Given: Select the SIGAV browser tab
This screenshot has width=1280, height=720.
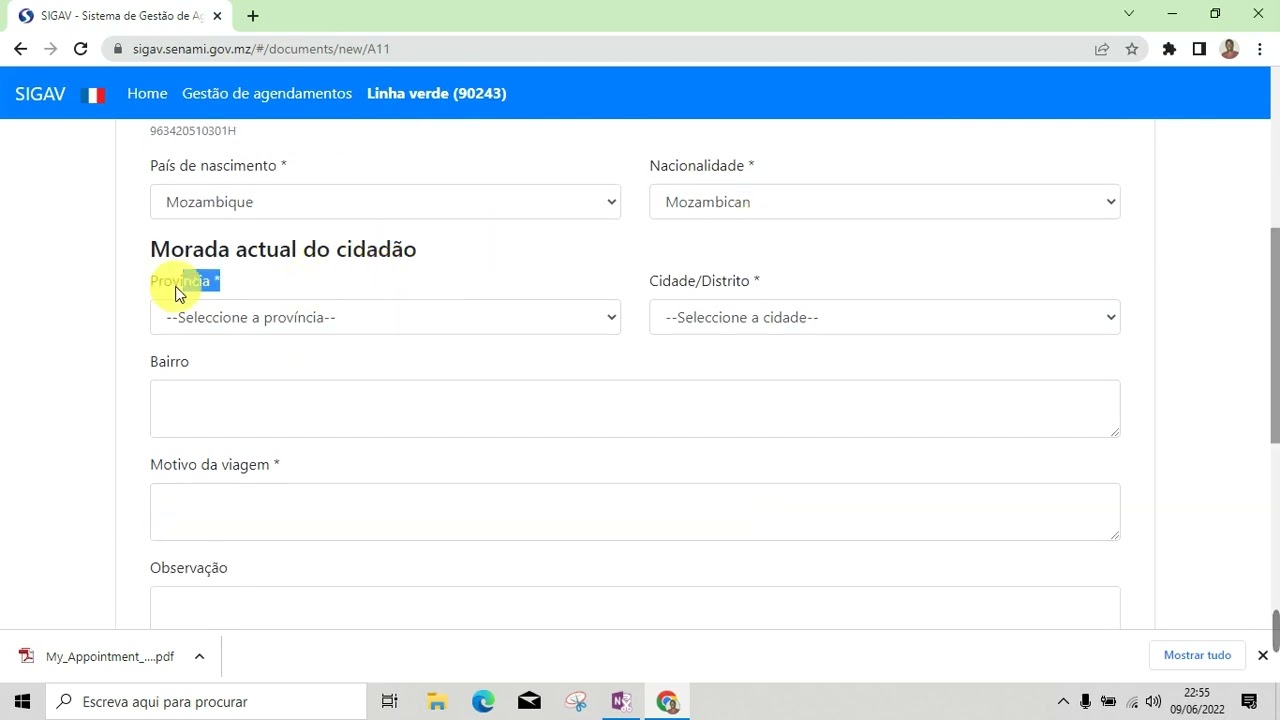Looking at the screenshot, I should pyautogui.click(x=120, y=16).
